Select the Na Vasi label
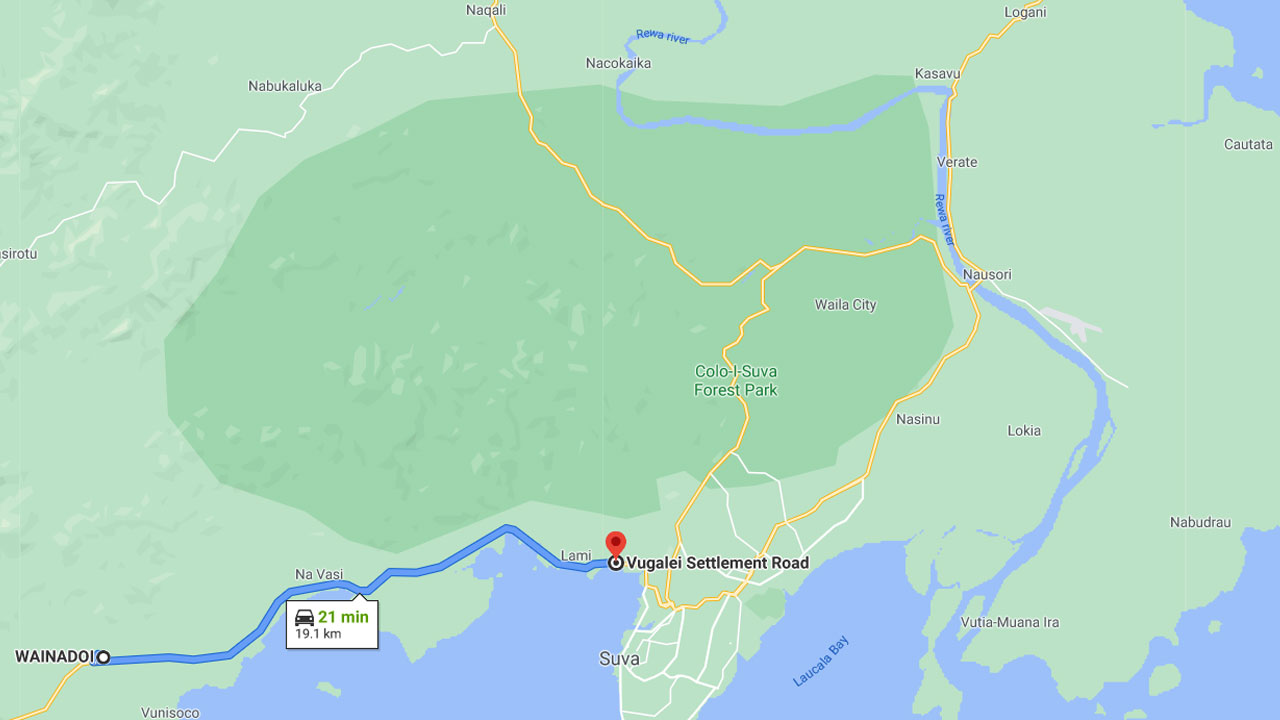This screenshot has width=1280, height=720. tap(319, 574)
